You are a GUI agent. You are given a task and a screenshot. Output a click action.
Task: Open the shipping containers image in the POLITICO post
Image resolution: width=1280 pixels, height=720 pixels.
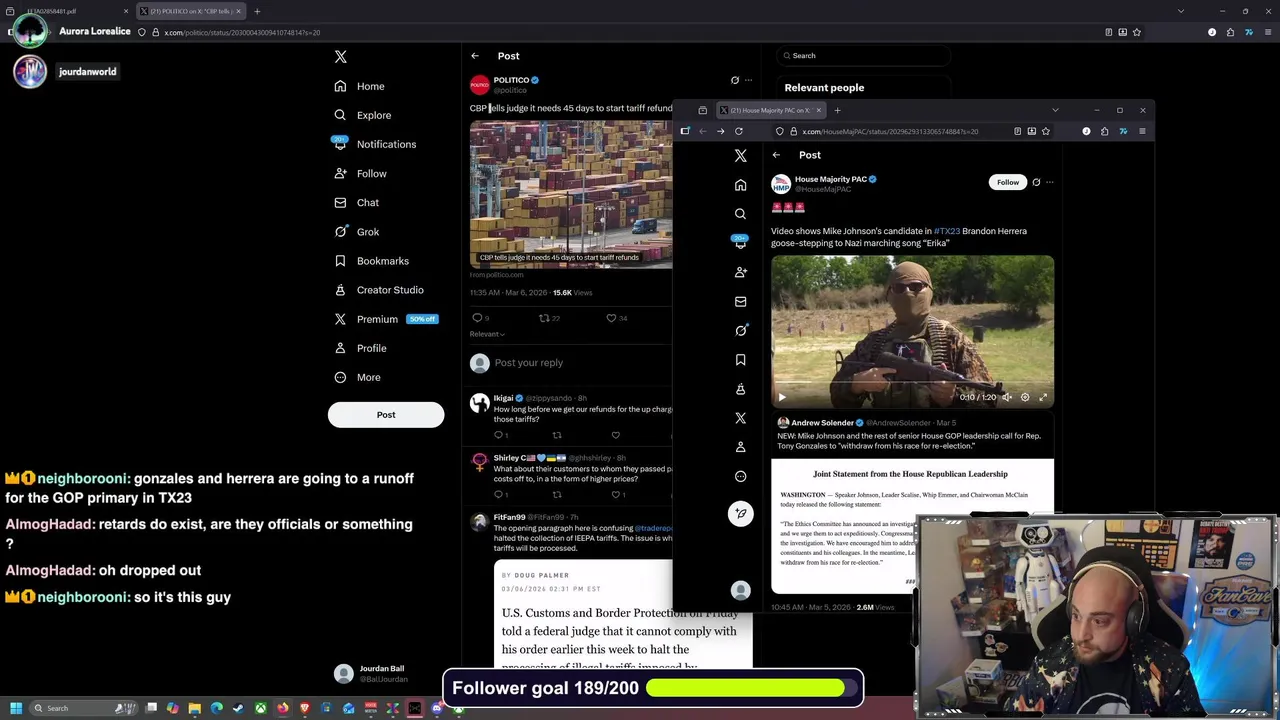point(571,194)
